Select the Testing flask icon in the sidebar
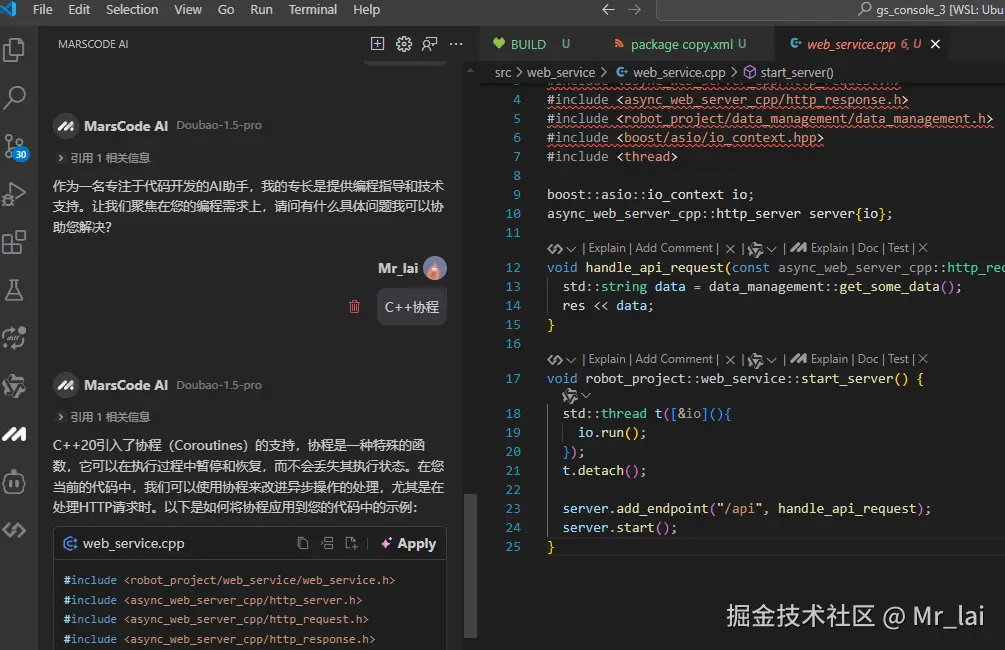The width and height of the screenshot is (1005, 650). pos(14,290)
